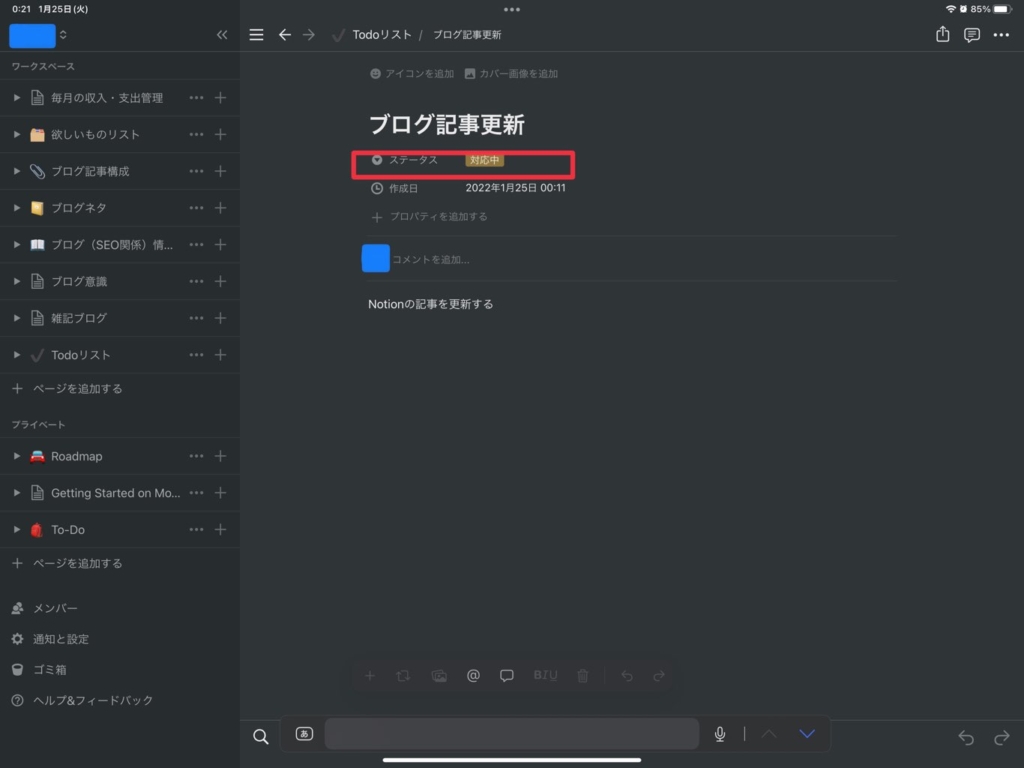
Task: Tap the turn-into icon in editing toolbar
Action: (403, 675)
